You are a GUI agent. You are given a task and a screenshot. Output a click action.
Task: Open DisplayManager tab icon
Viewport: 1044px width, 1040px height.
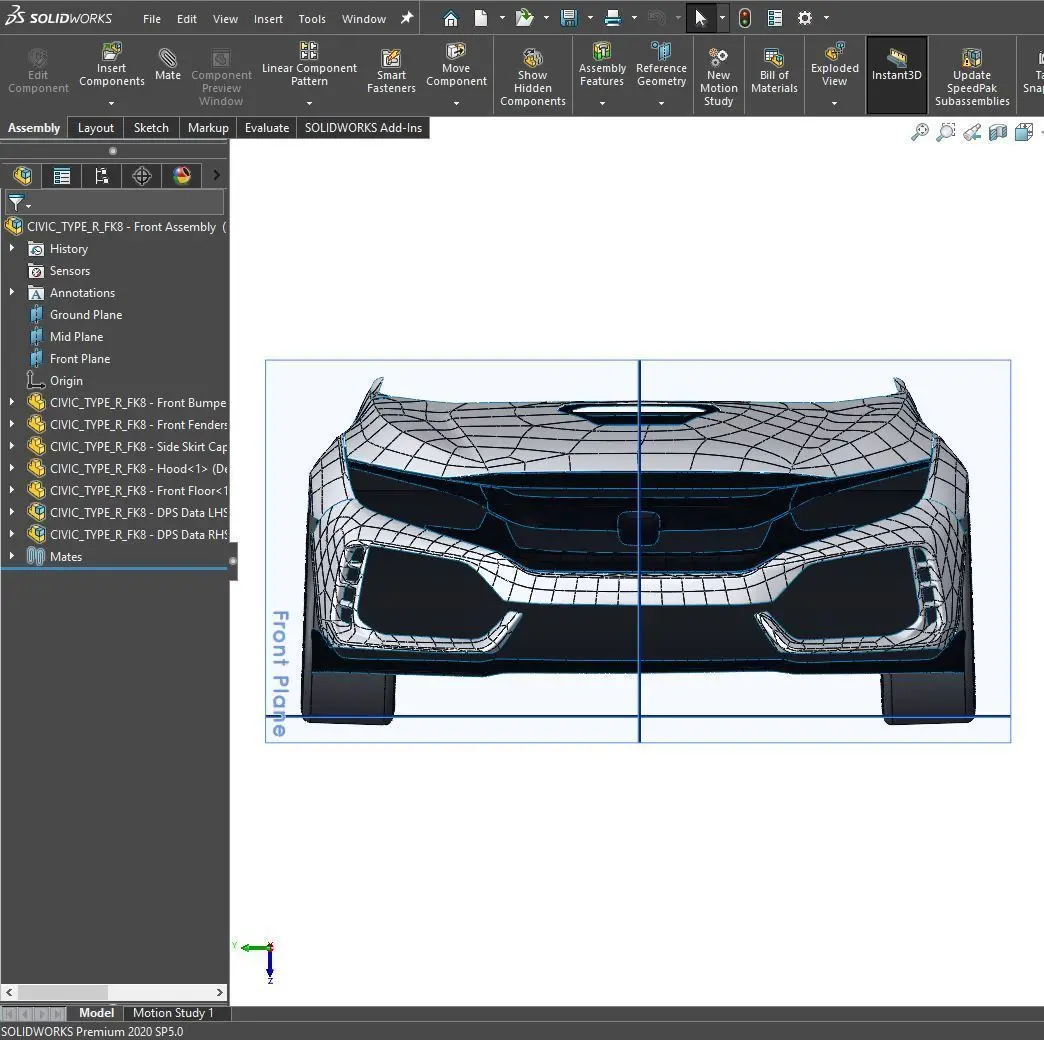[182, 176]
